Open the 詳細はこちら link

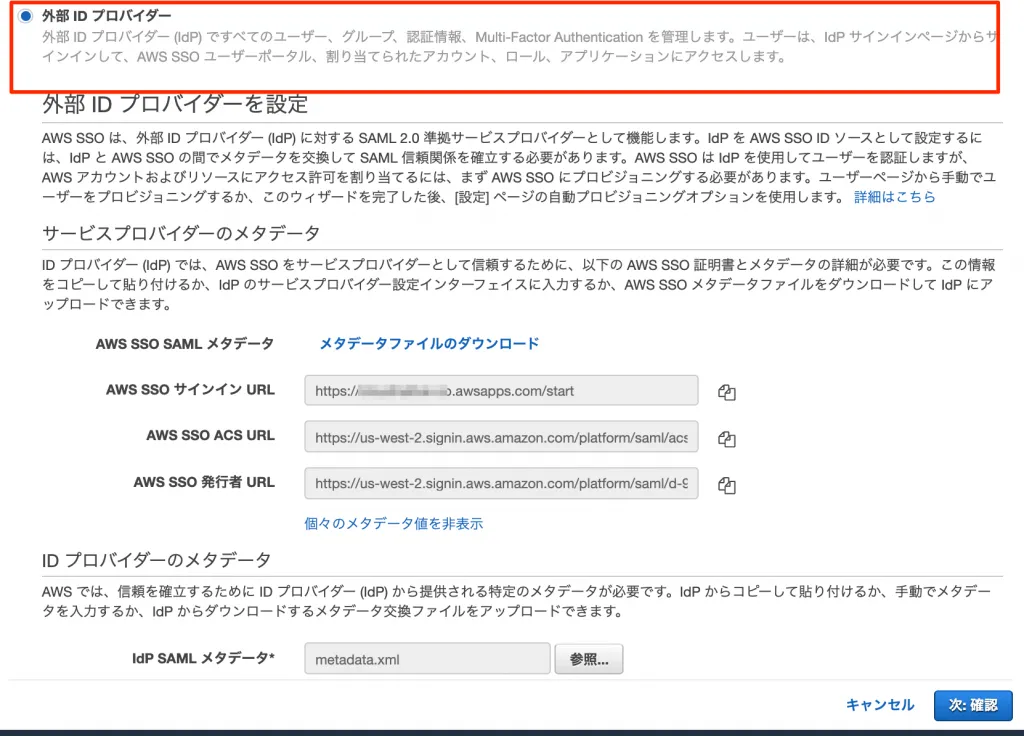[x=895, y=197]
